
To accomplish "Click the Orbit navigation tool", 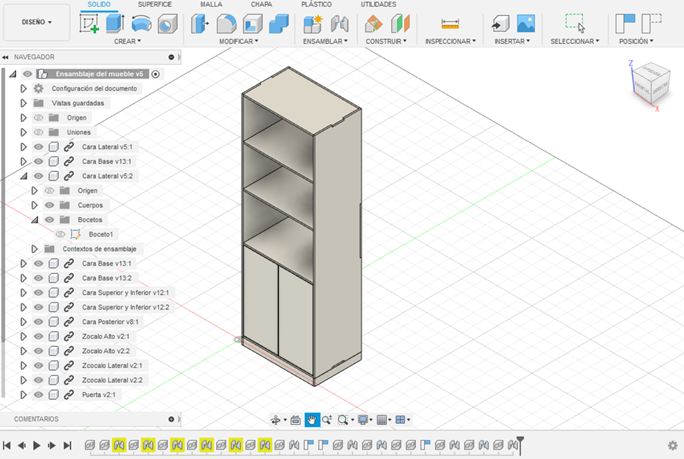I will point(275,420).
